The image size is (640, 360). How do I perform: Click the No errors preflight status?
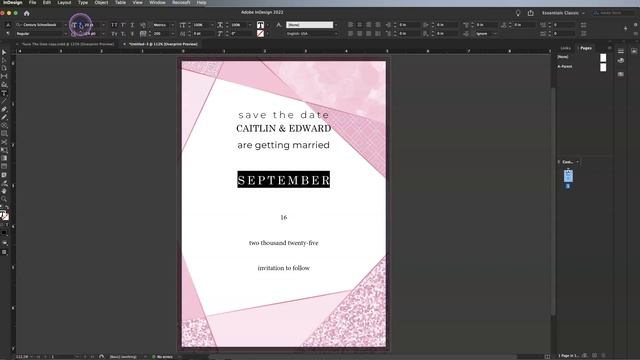pos(162,357)
